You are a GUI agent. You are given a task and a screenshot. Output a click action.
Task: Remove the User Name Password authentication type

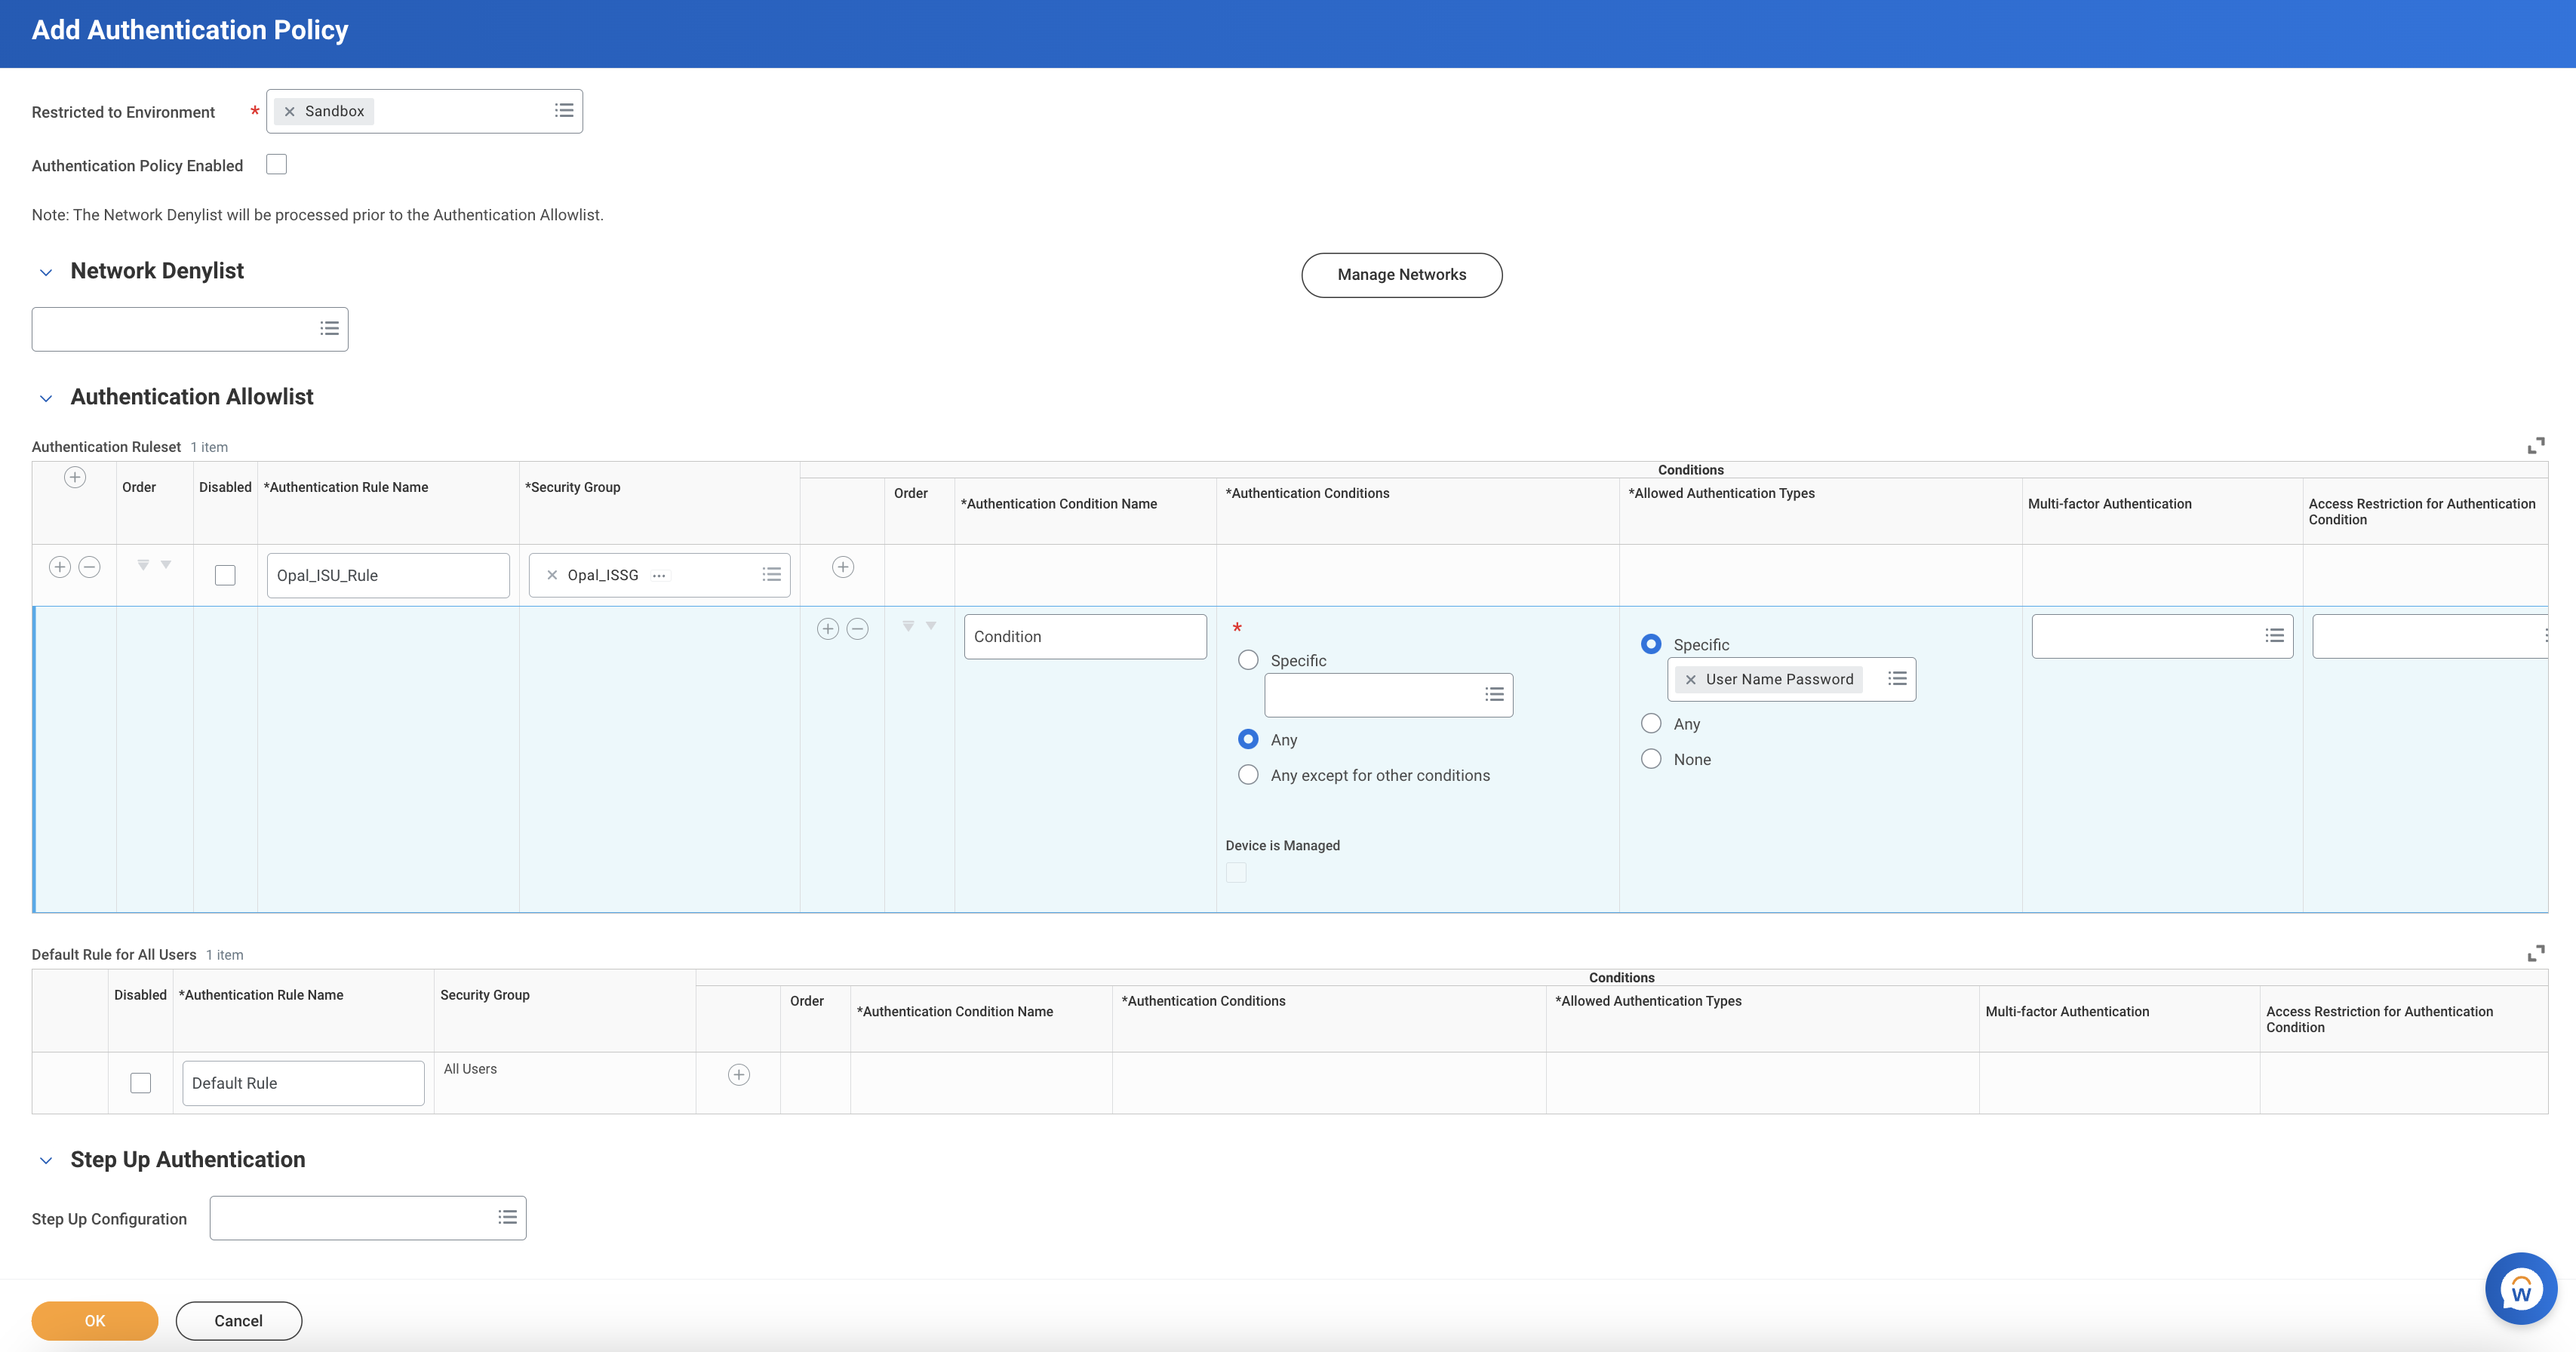pyautogui.click(x=1691, y=680)
